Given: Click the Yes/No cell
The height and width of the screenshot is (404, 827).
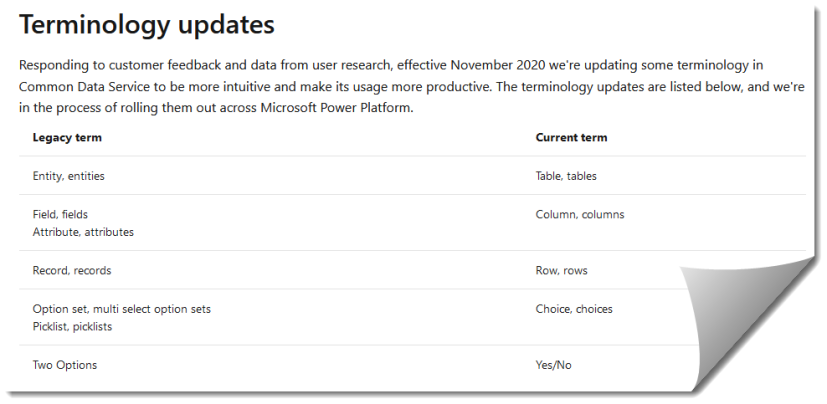Looking at the screenshot, I should (553, 365).
